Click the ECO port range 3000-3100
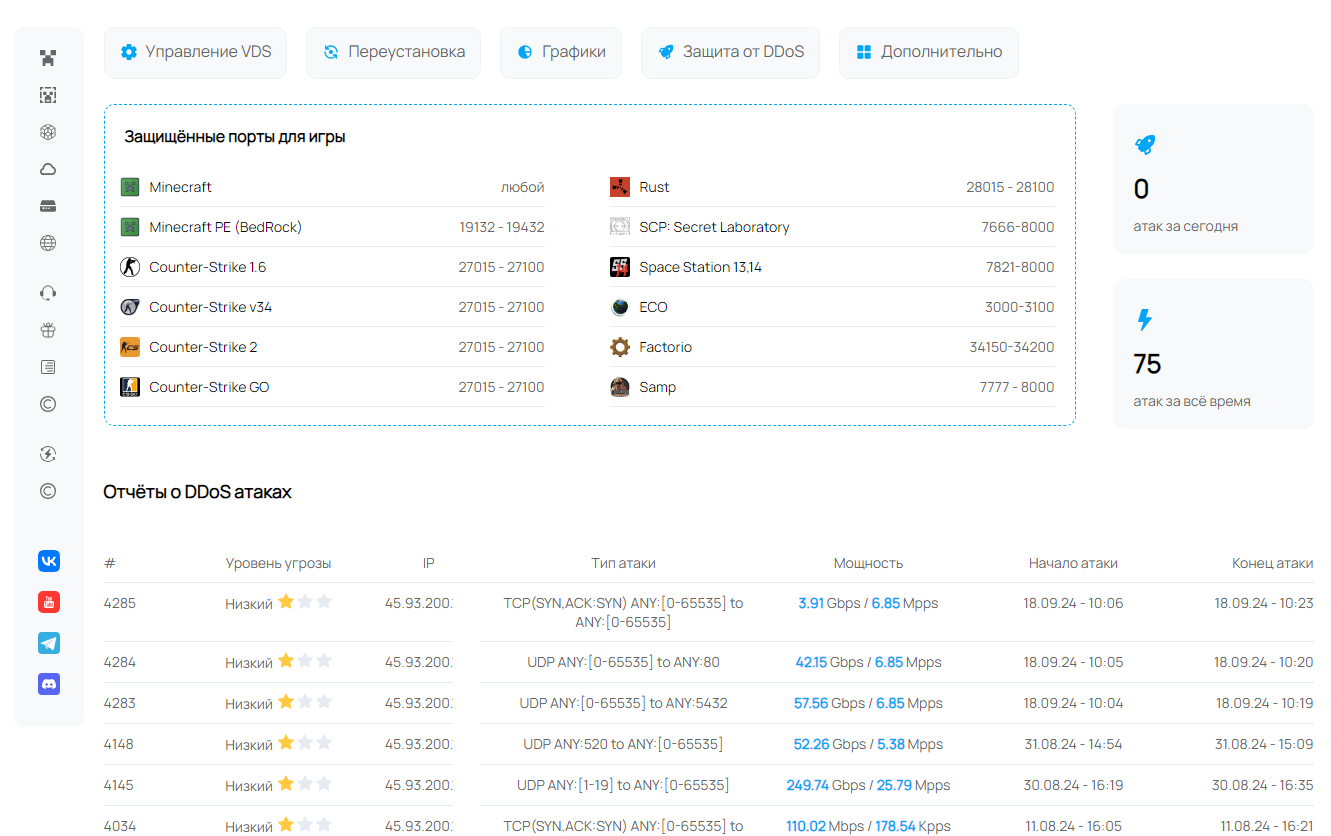The width and height of the screenshot is (1331, 836). click(x=1020, y=307)
